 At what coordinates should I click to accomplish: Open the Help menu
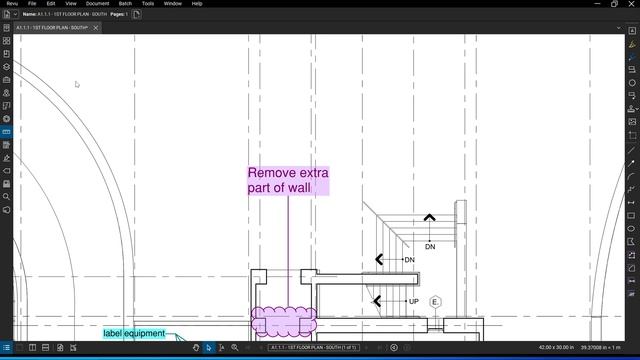197,3
